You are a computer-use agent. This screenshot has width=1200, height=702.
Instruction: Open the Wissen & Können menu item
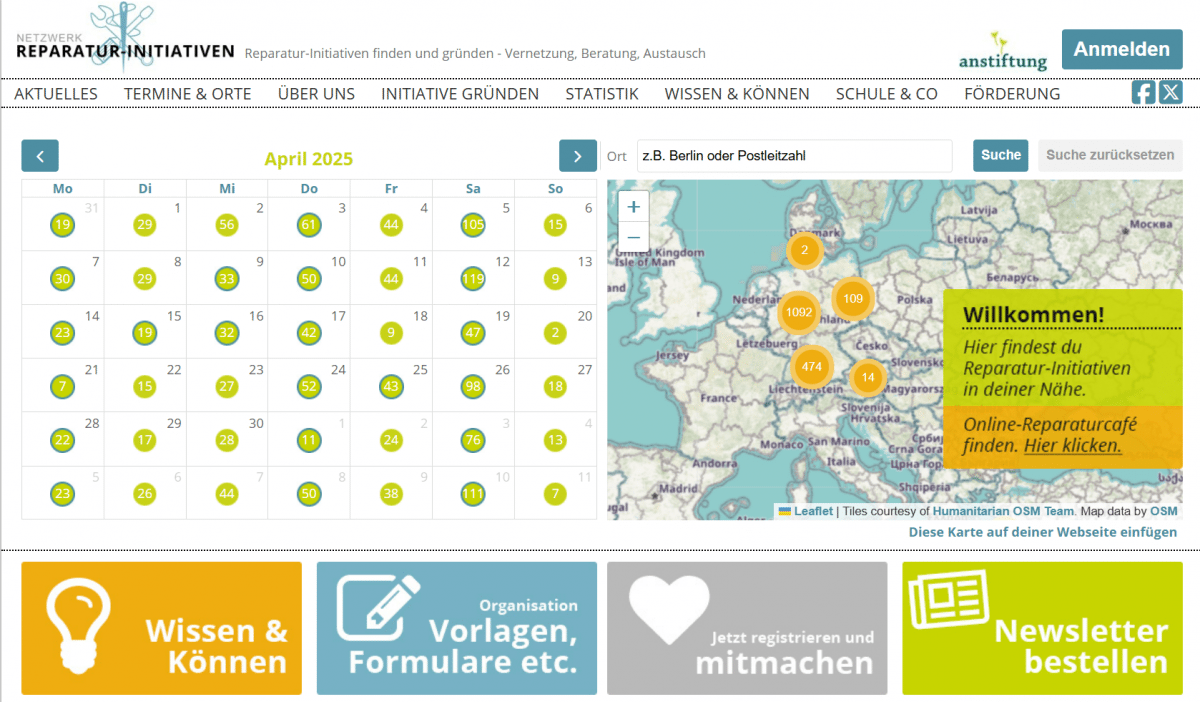point(737,94)
